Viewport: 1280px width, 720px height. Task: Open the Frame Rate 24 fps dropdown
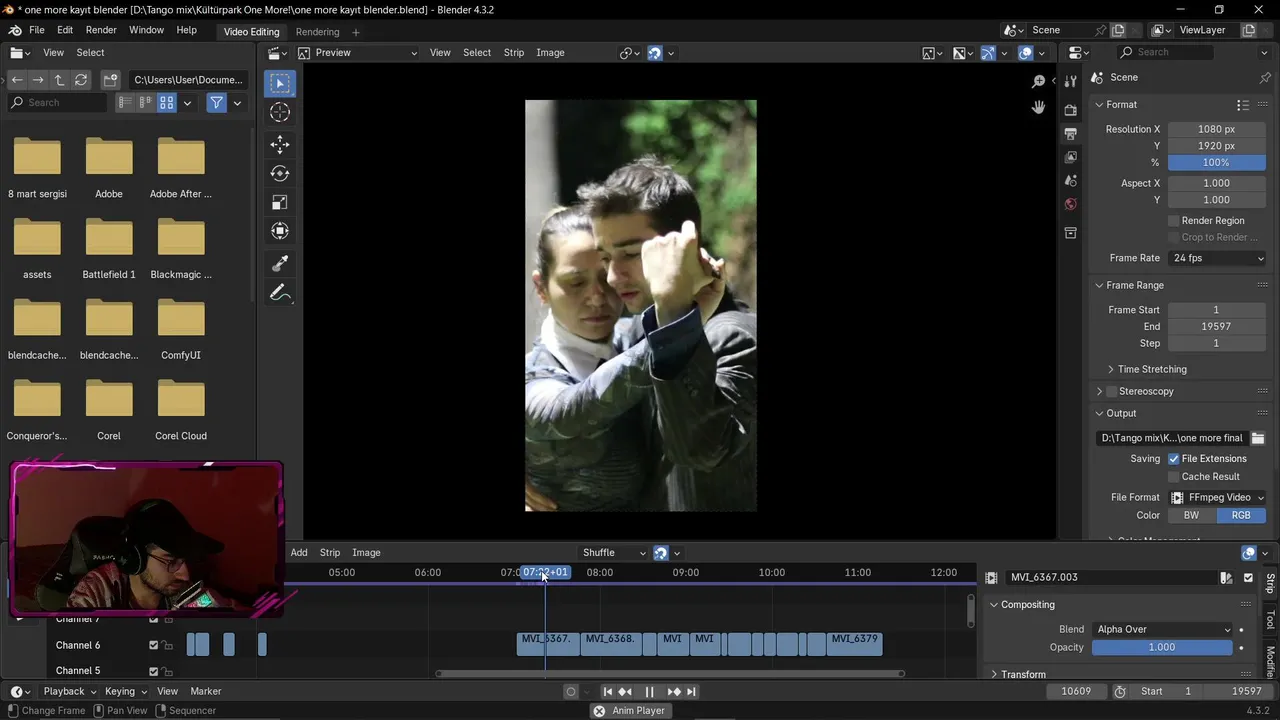(1217, 258)
